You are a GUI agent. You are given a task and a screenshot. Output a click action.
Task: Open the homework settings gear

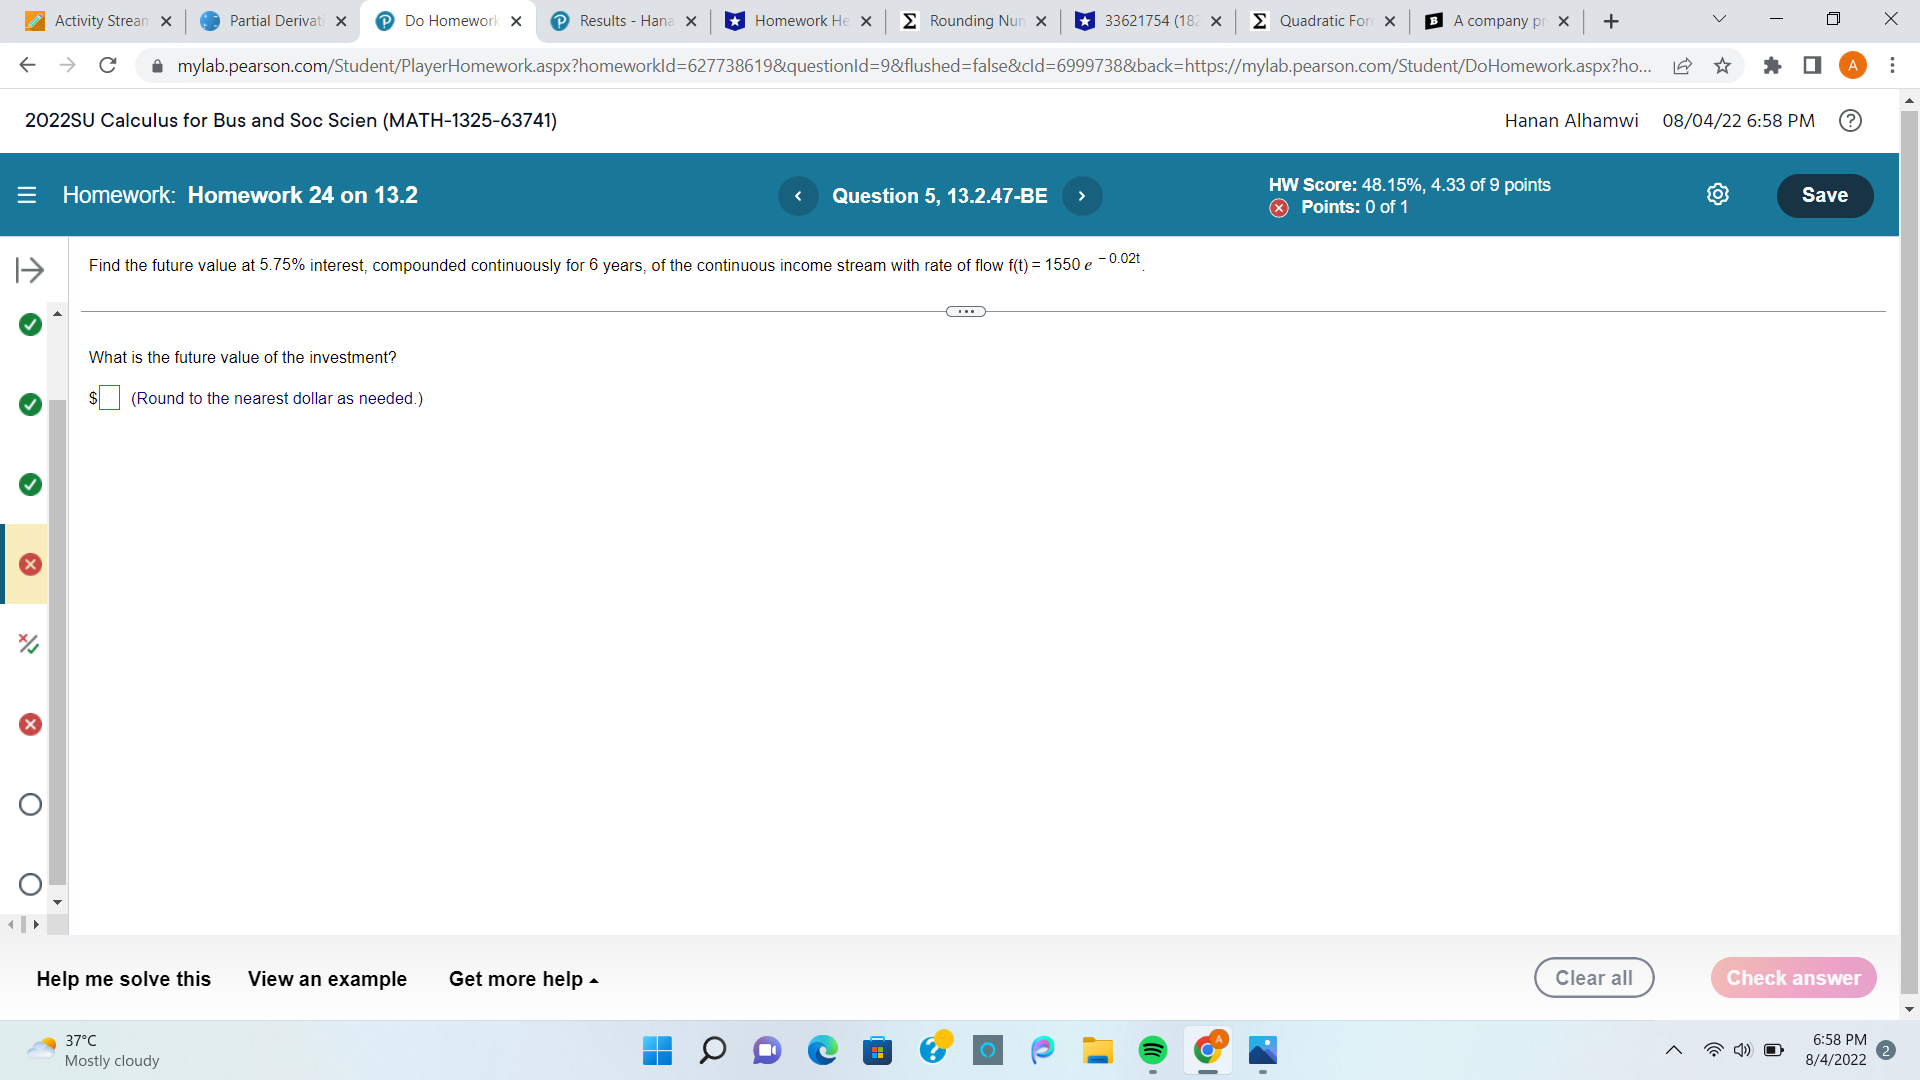pyautogui.click(x=1718, y=194)
